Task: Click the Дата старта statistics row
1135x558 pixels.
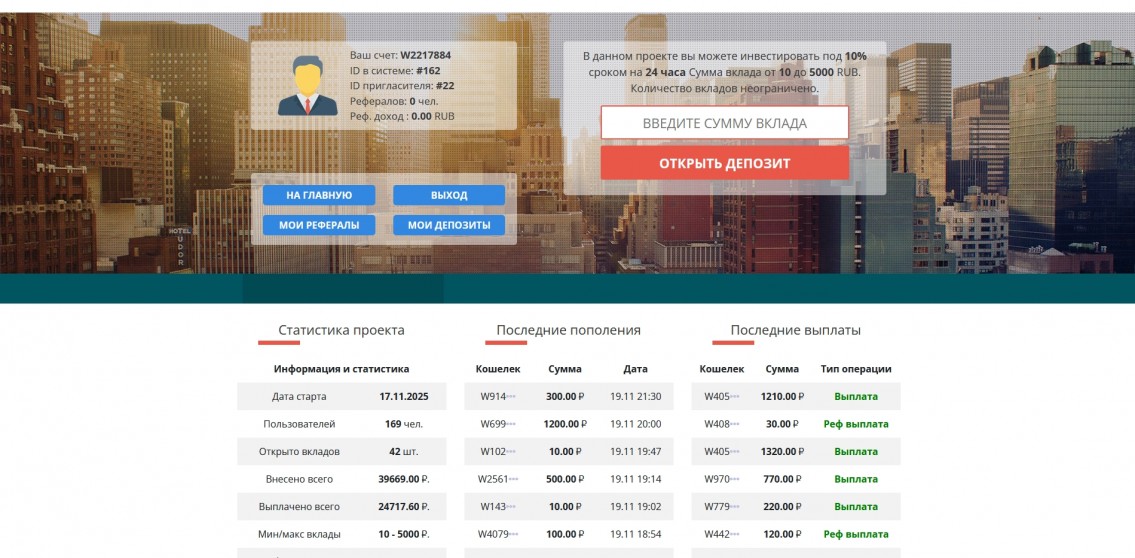Action: point(299,396)
